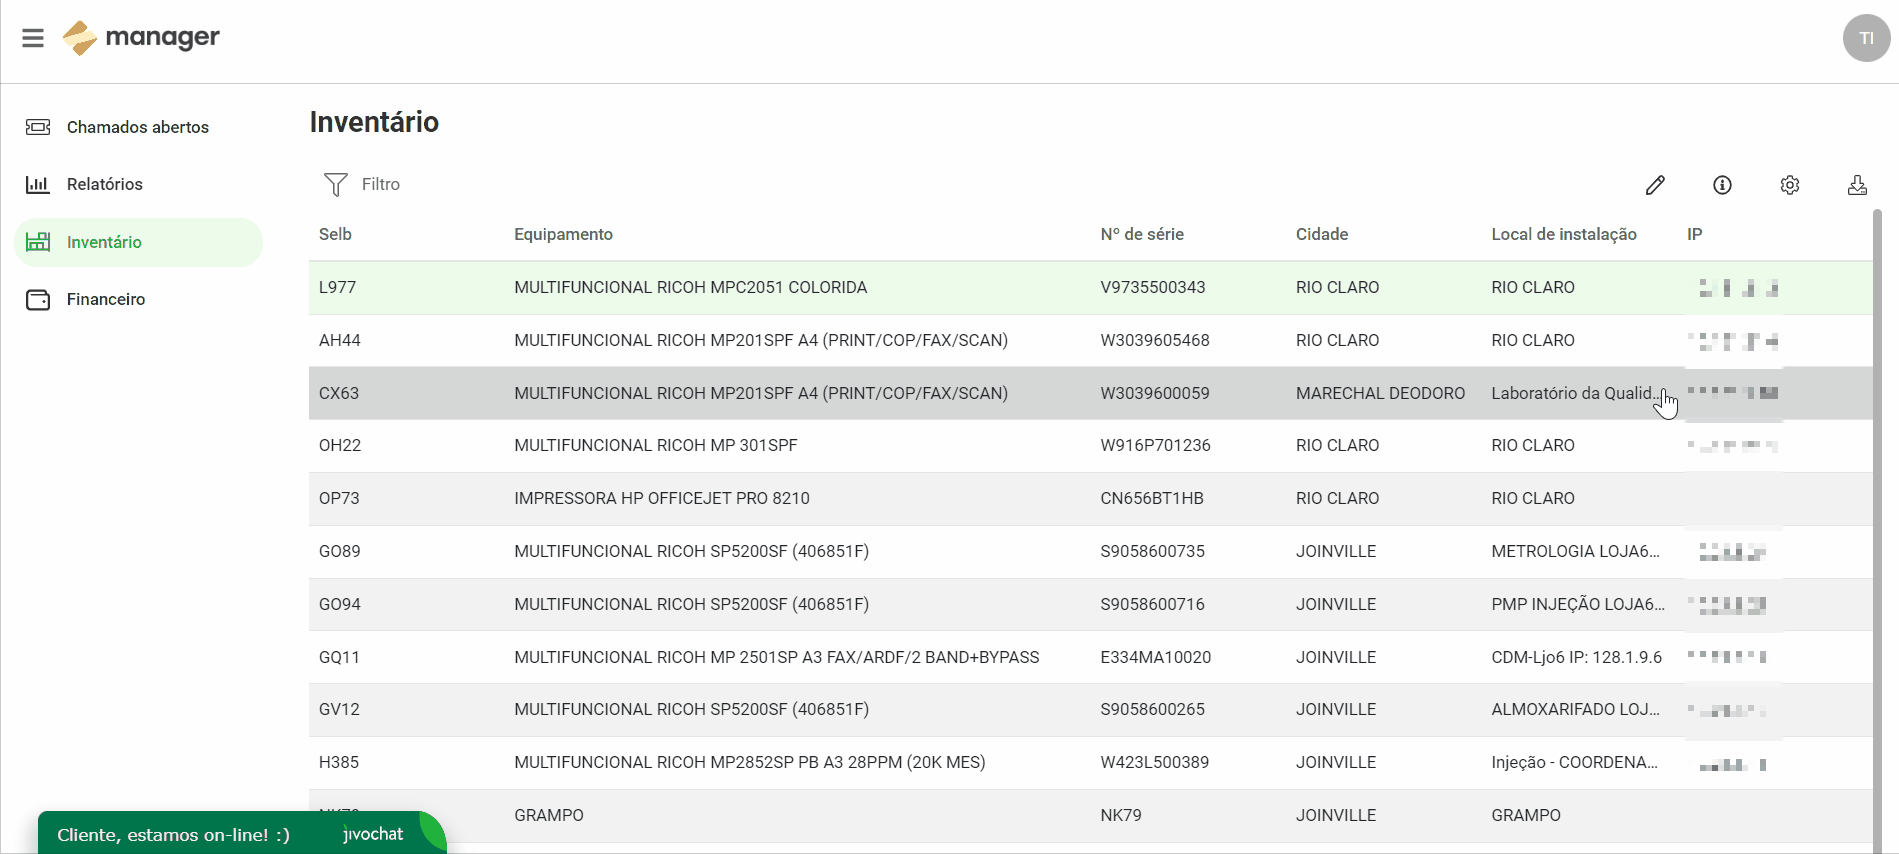
Task: Sort by Nº de série column header
Action: click(1142, 234)
